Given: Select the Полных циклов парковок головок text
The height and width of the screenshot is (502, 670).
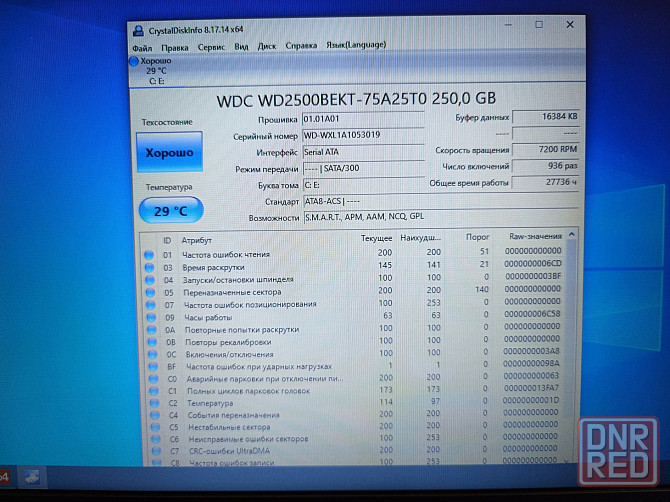Looking at the screenshot, I should point(249,391).
